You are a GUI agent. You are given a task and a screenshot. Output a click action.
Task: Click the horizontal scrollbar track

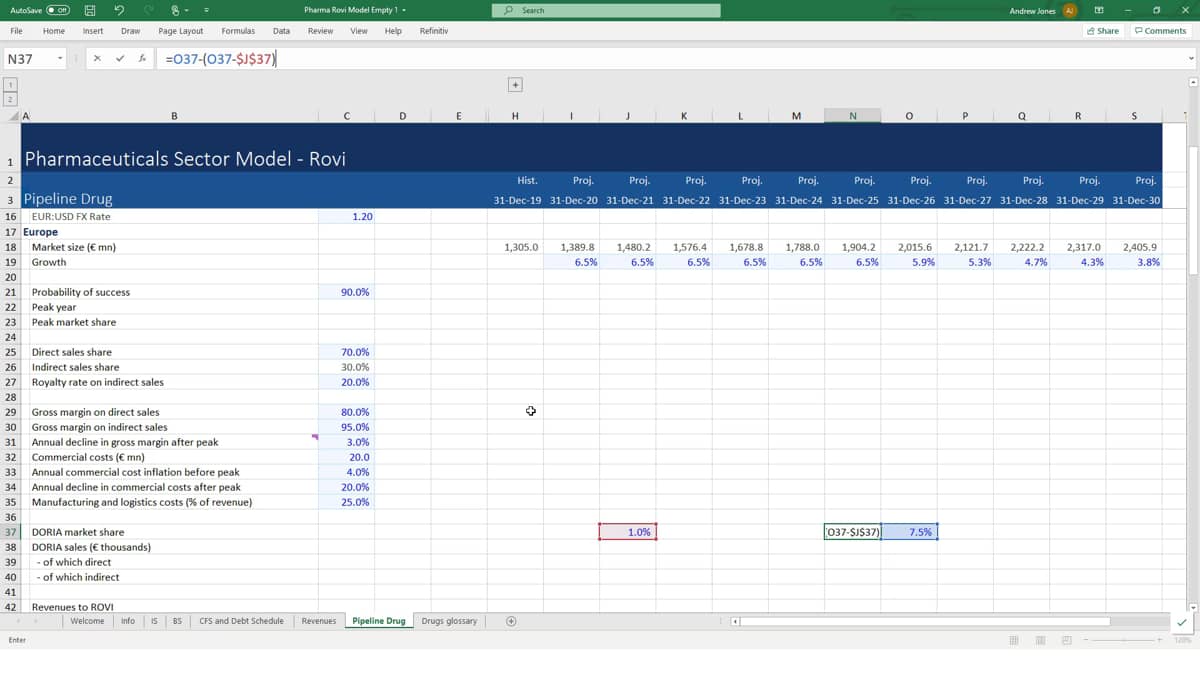(x=925, y=621)
